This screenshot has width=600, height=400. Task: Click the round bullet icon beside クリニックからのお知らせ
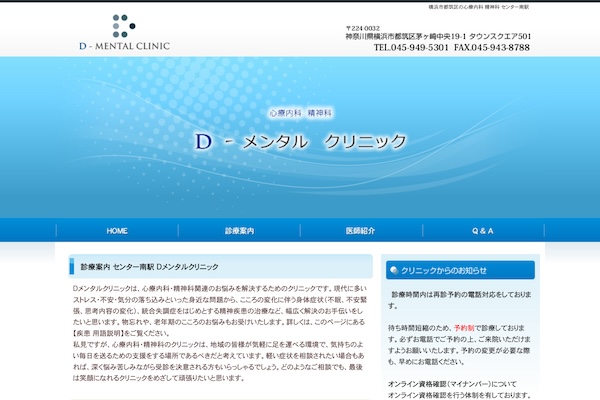pos(394,270)
